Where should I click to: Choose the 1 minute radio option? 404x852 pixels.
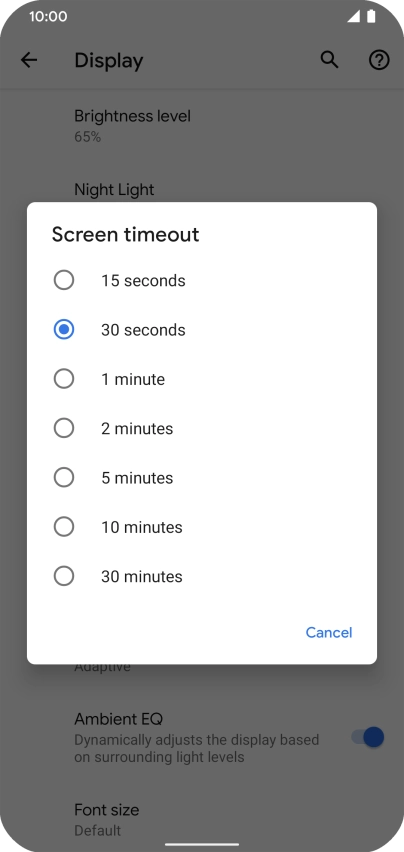coord(64,379)
